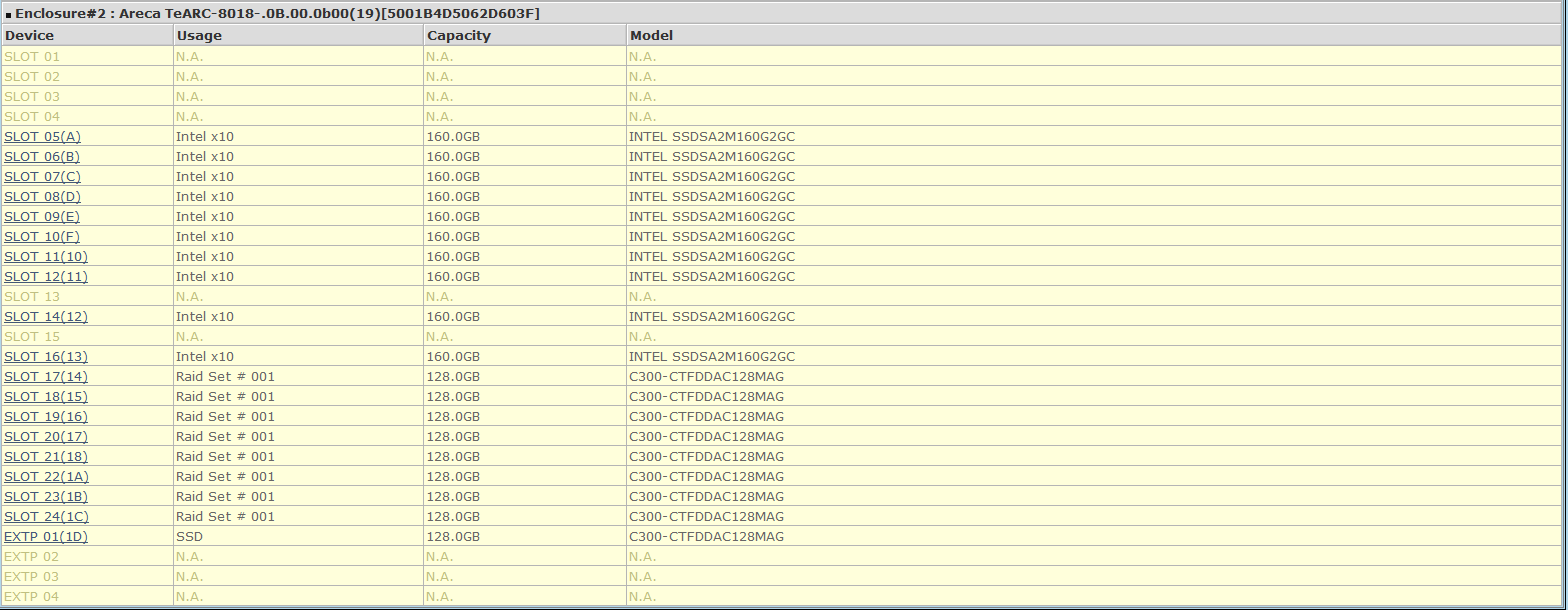This screenshot has height=610, width=1568.
Task: Select the Enclosure#2 Areca title text
Action: pyautogui.click(x=277, y=14)
